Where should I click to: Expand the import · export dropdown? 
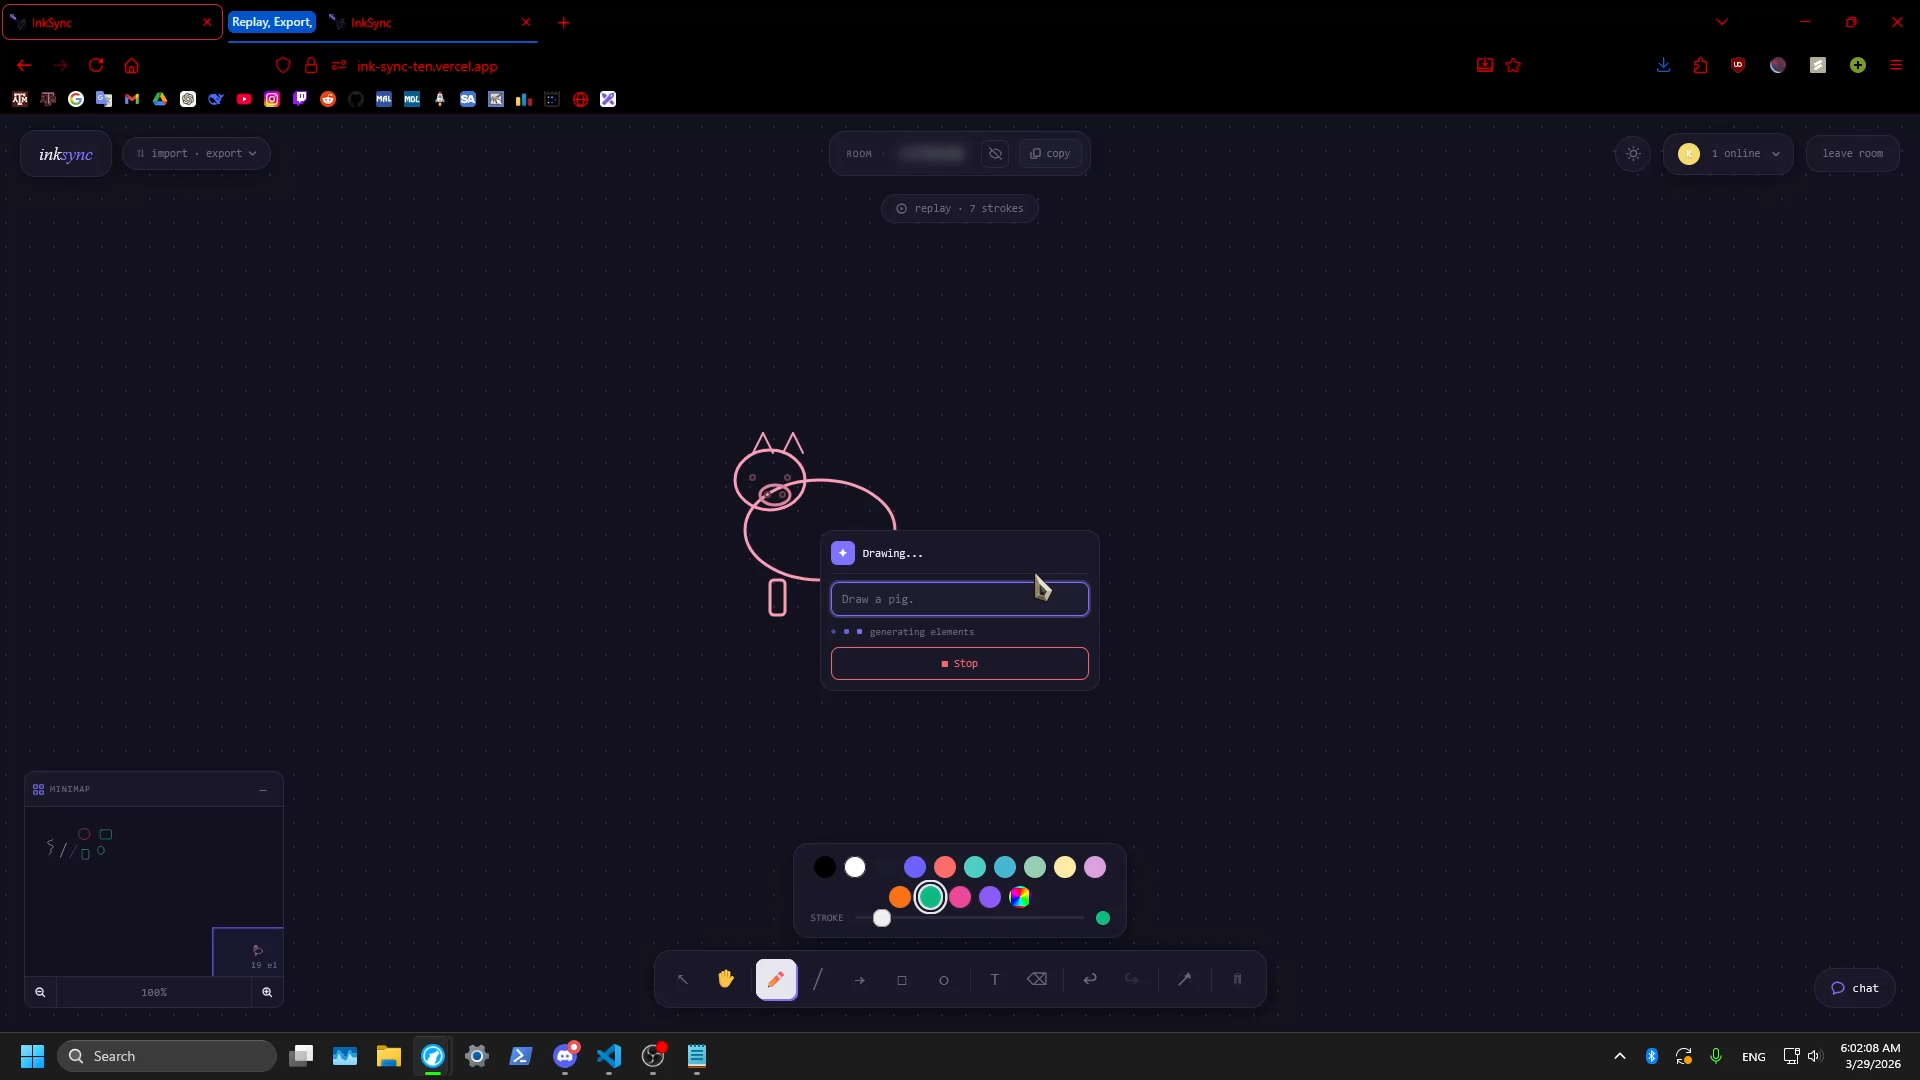pyautogui.click(x=197, y=154)
